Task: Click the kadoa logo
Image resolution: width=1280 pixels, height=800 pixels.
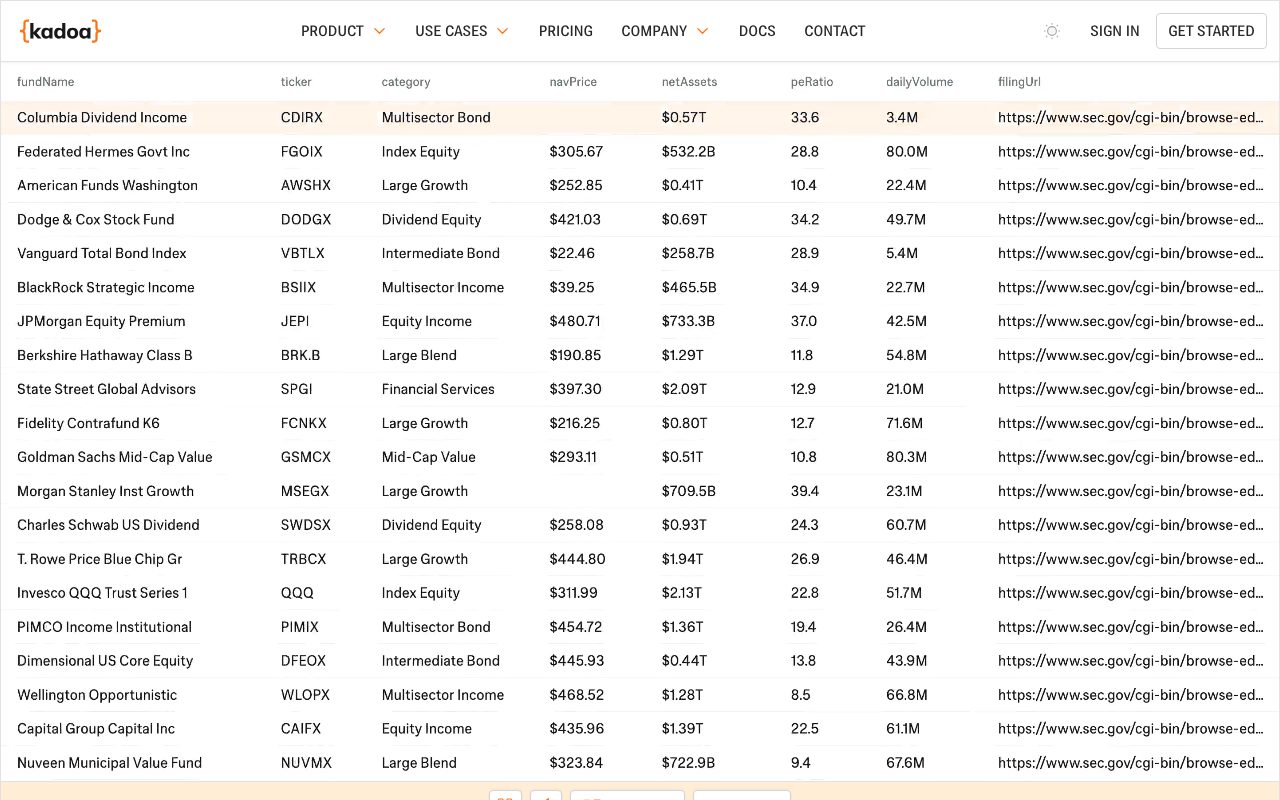Action: 60,31
